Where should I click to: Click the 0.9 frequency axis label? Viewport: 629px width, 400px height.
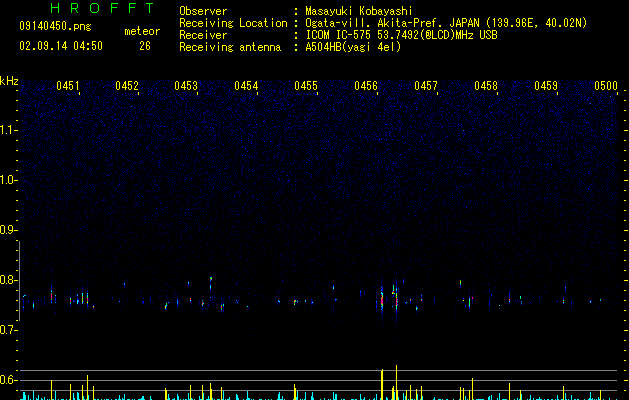(8, 230)
